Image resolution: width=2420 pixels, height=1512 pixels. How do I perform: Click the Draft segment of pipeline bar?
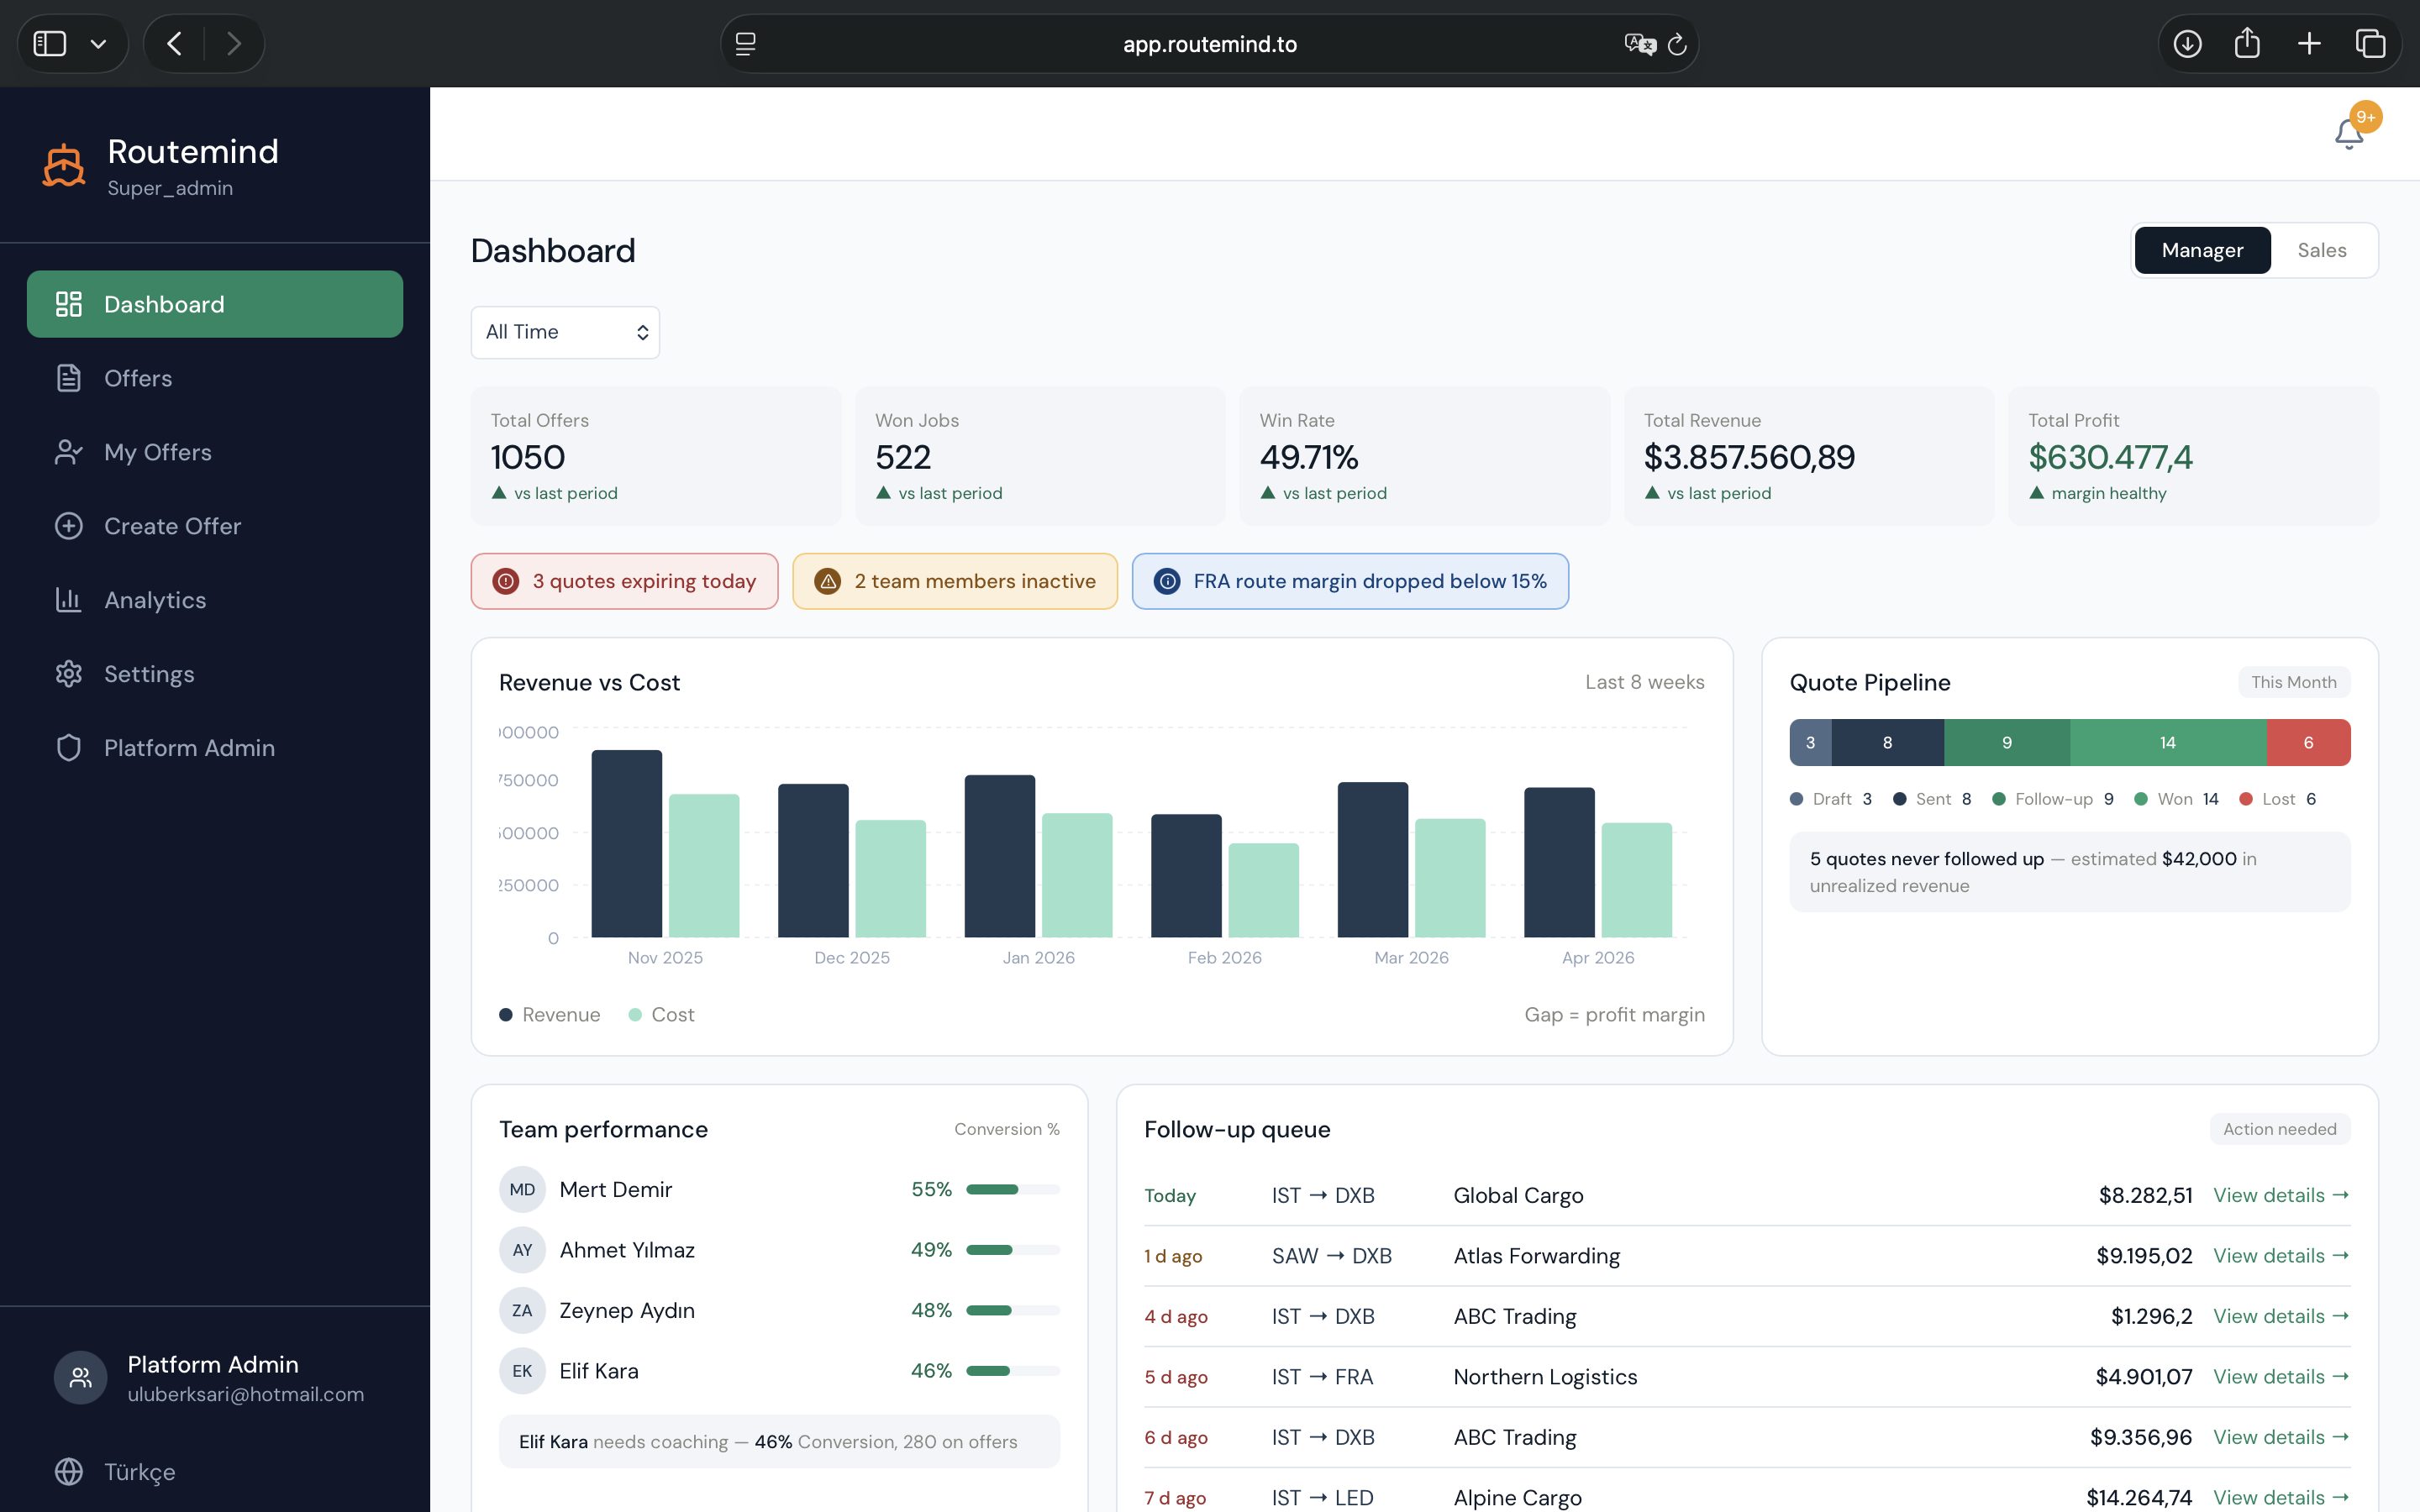click(1810, 743)
